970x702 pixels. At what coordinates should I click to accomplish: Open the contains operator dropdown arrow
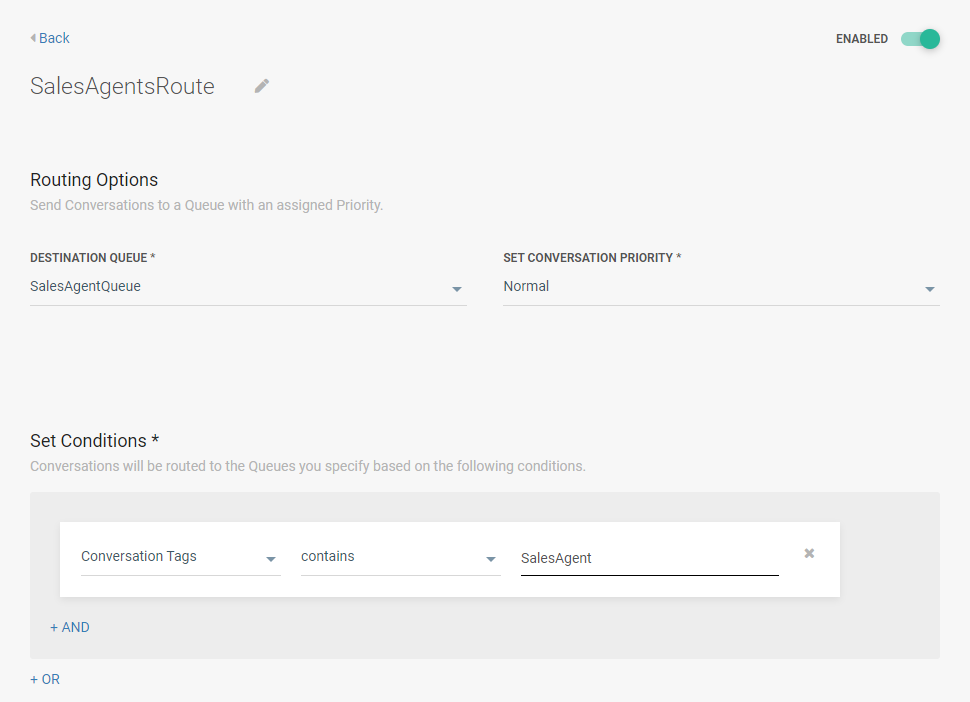coord(491,559)
